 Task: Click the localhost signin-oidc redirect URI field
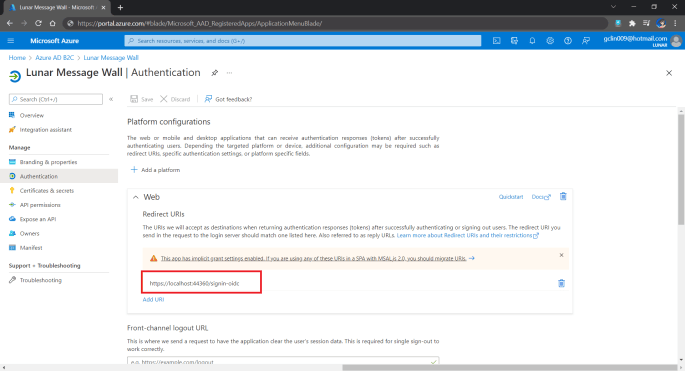click(x=201, y=283)
